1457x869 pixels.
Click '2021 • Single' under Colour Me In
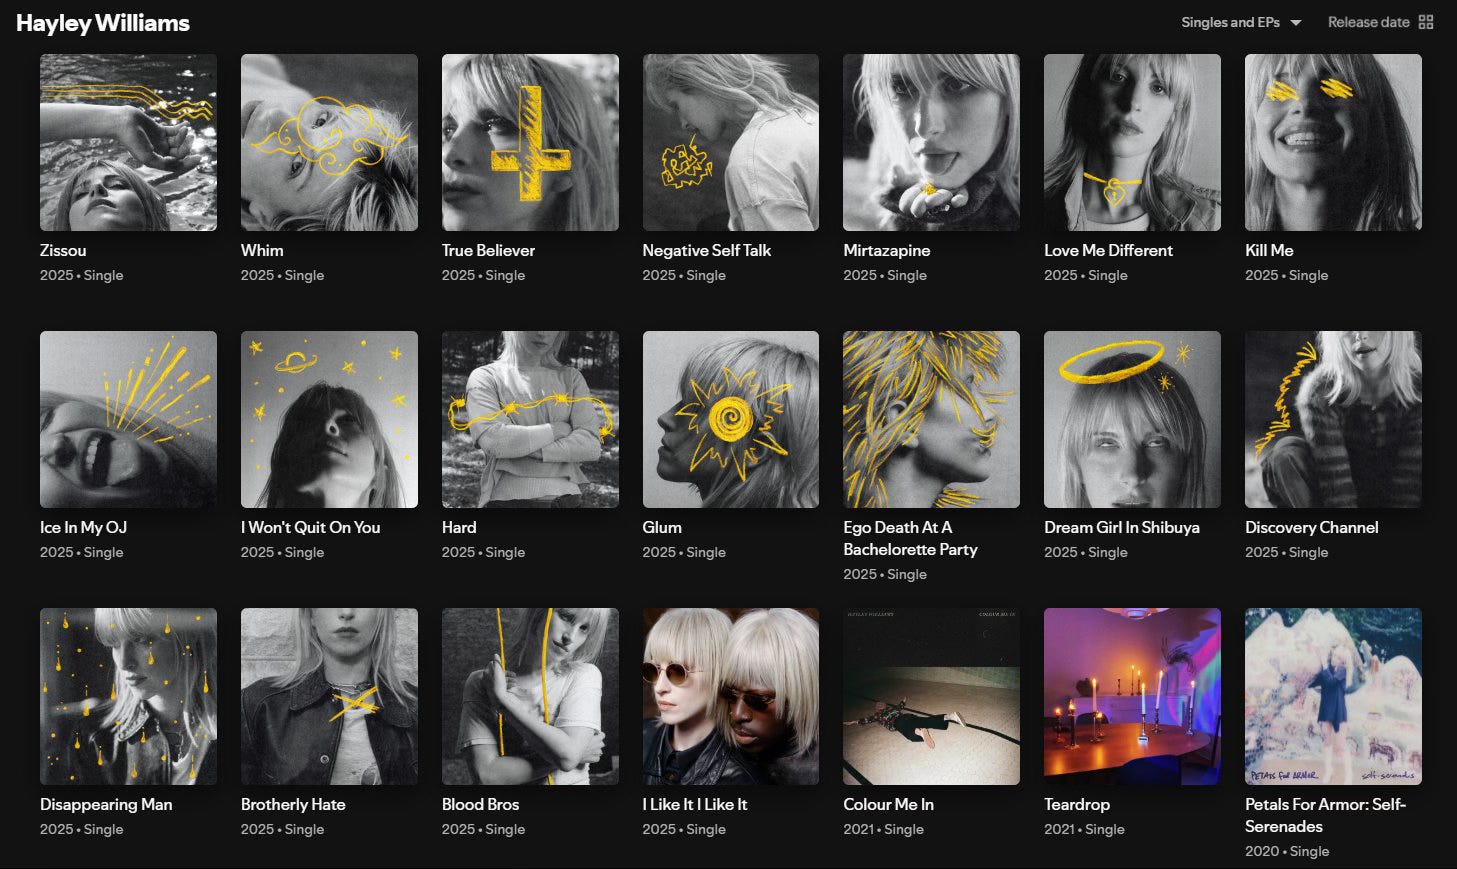883,829
